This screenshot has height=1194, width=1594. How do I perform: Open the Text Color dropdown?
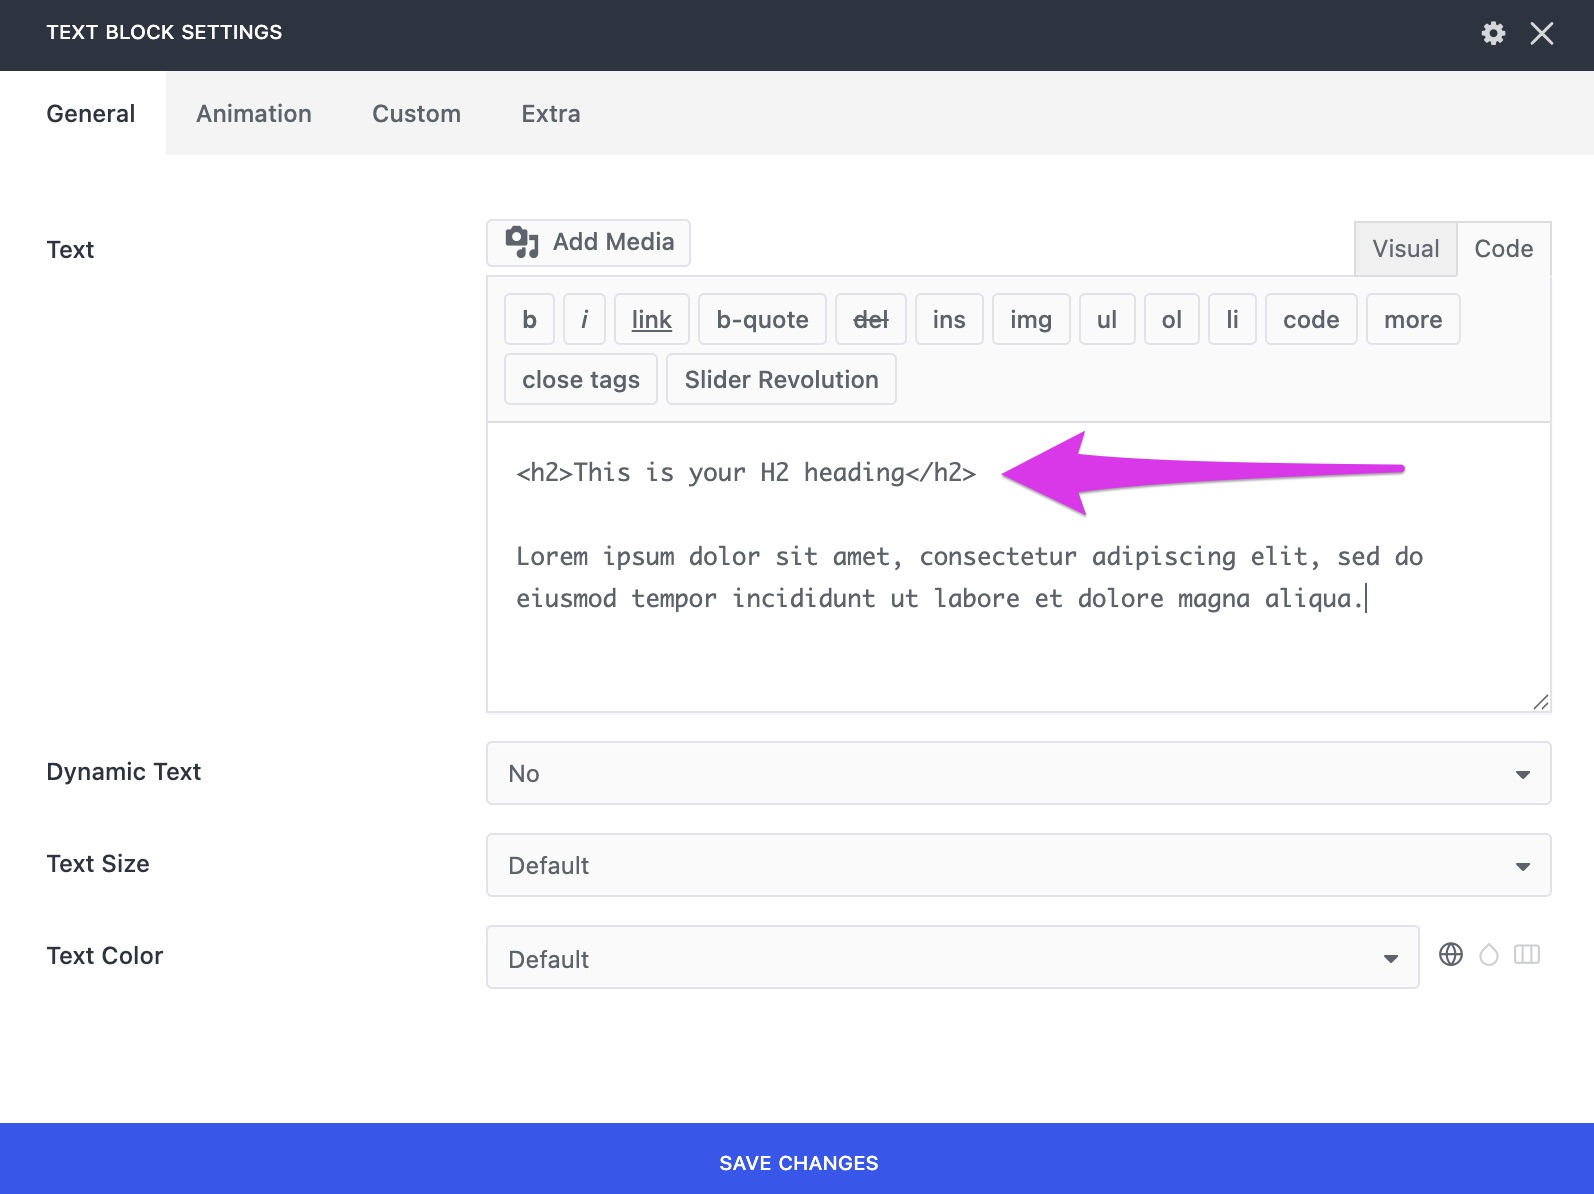pos(952,957)
